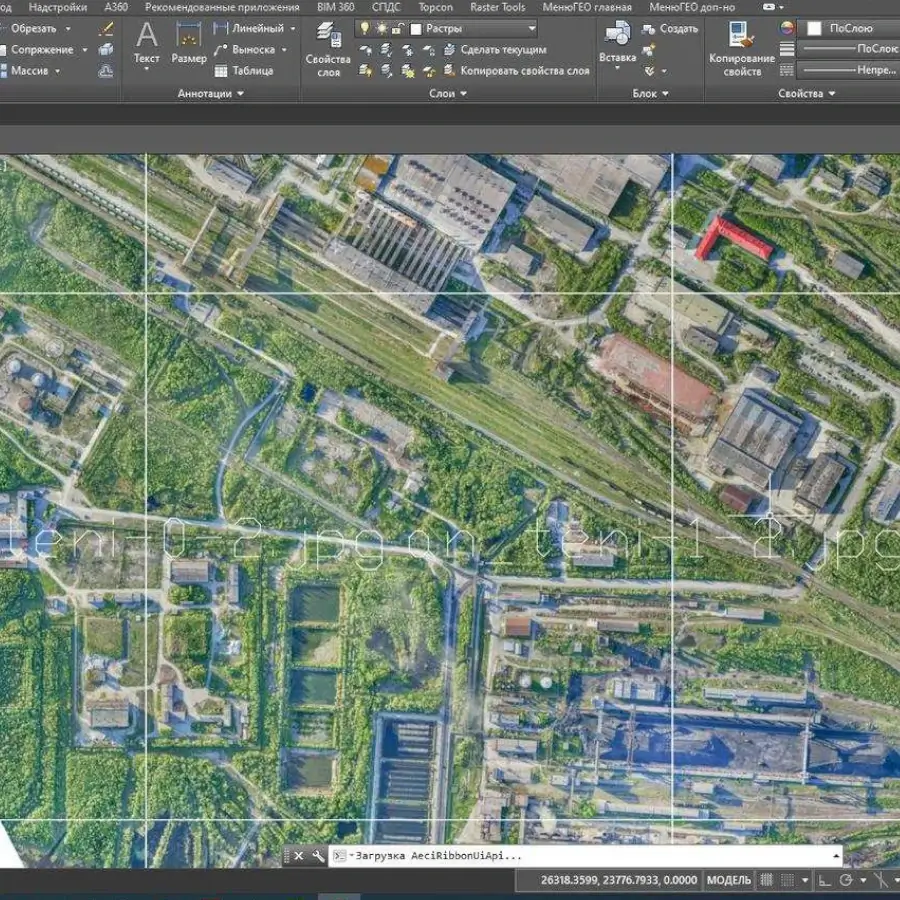Toggle the layer visibility lightbulb
The image size is (900, 900).
click(364, 27)
